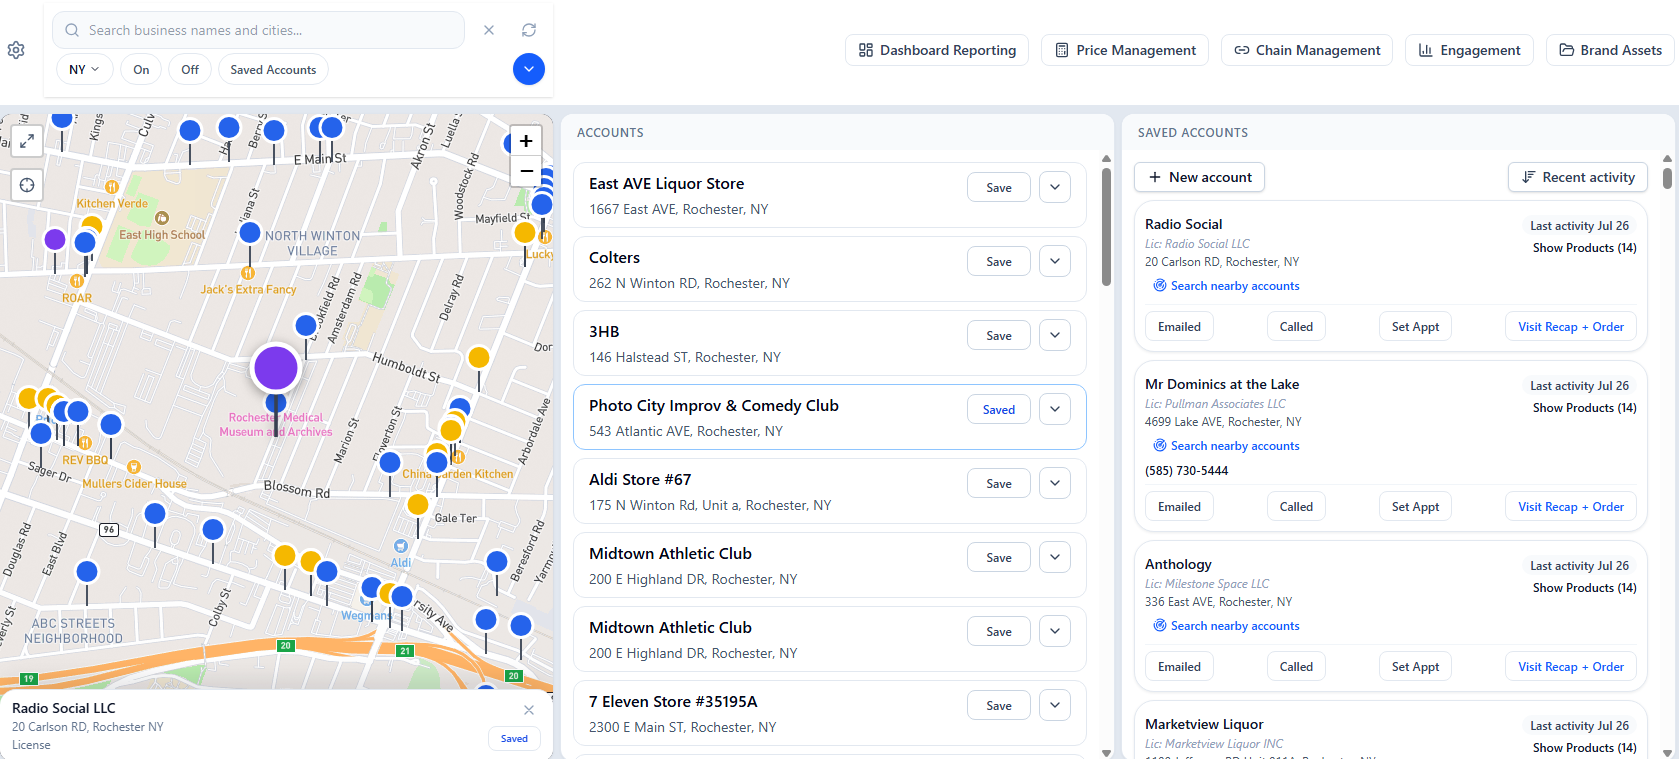
Task: Open Price Management
Action: click(1125, 50)
